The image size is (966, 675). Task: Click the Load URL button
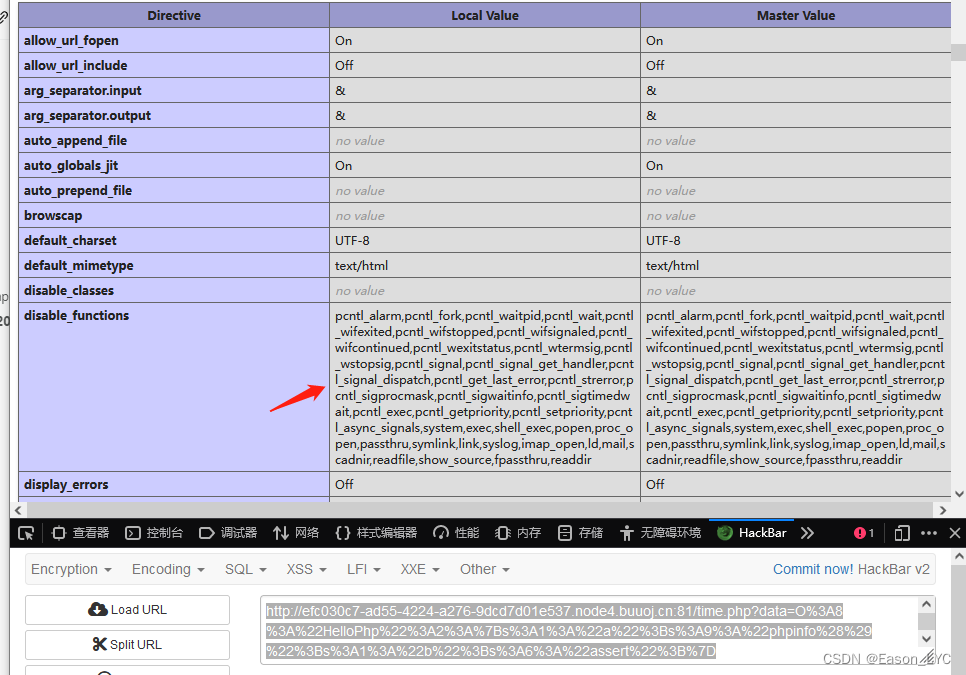point(128,610)
